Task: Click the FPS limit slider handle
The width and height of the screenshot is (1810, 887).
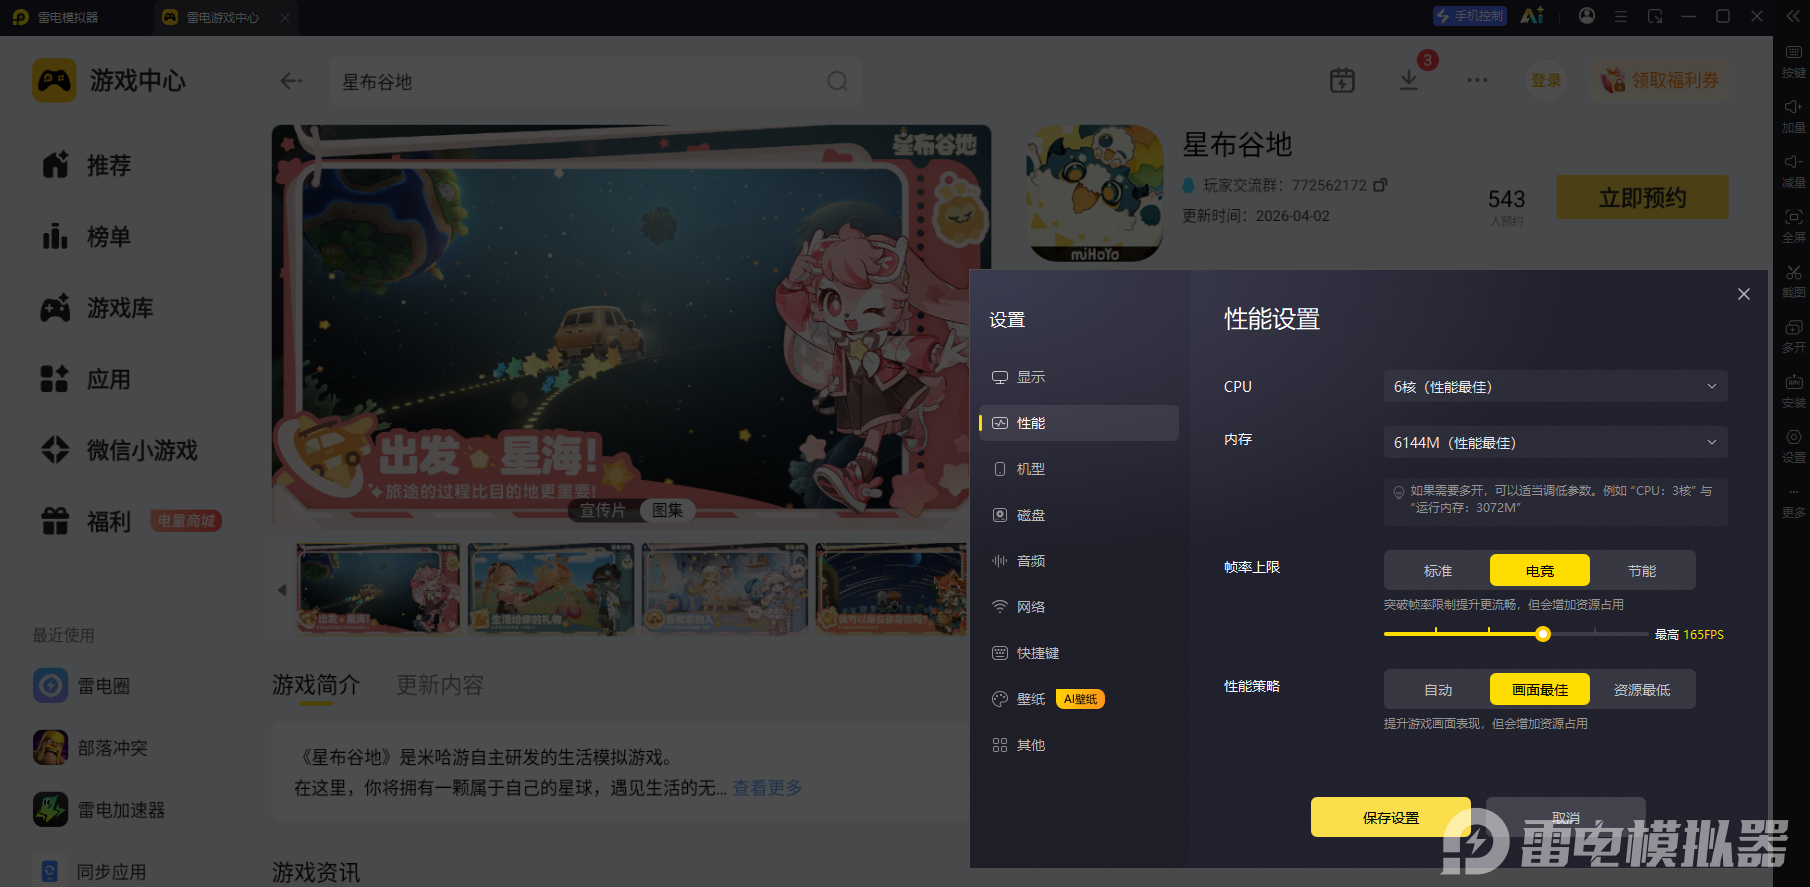Action: coord(1543,634)
